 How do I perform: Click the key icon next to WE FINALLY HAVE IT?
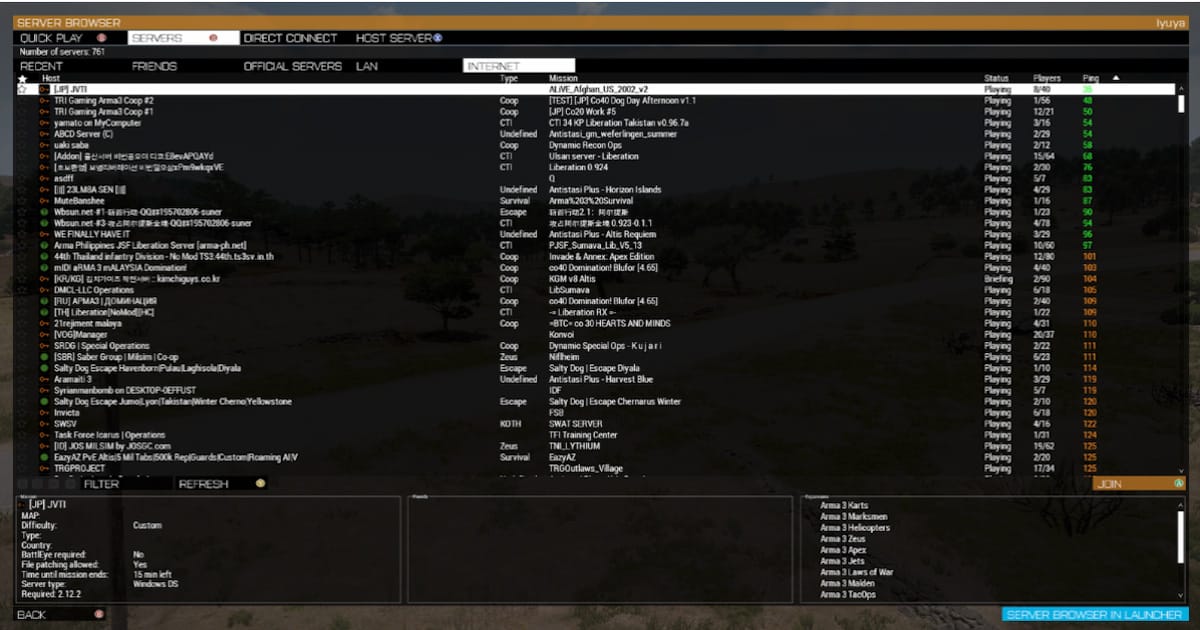[44, 234]
